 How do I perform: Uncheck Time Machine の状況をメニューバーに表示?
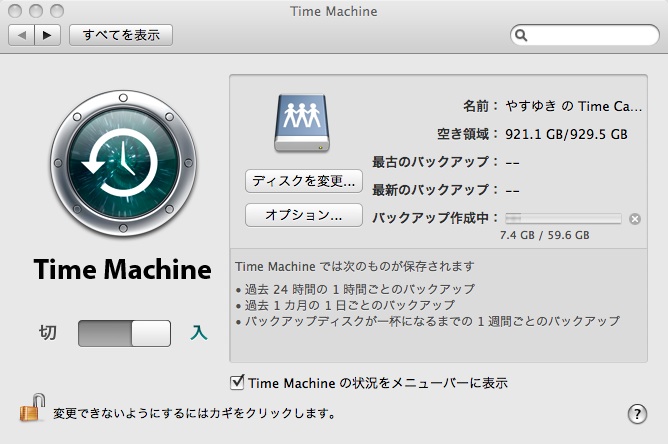[x=237, y=382]
